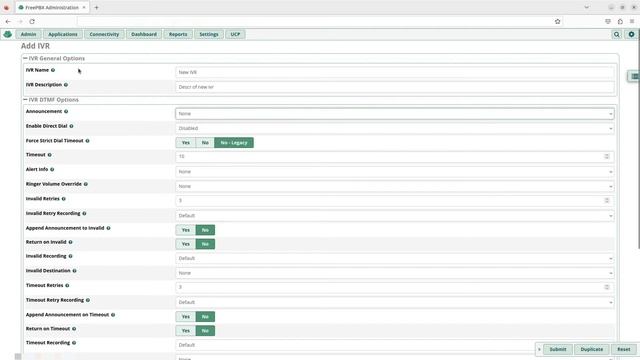Screen dimensions: 640x360
Task: Set Append Announcement to Invalid to Yes
Action: (x=186, y=230)
